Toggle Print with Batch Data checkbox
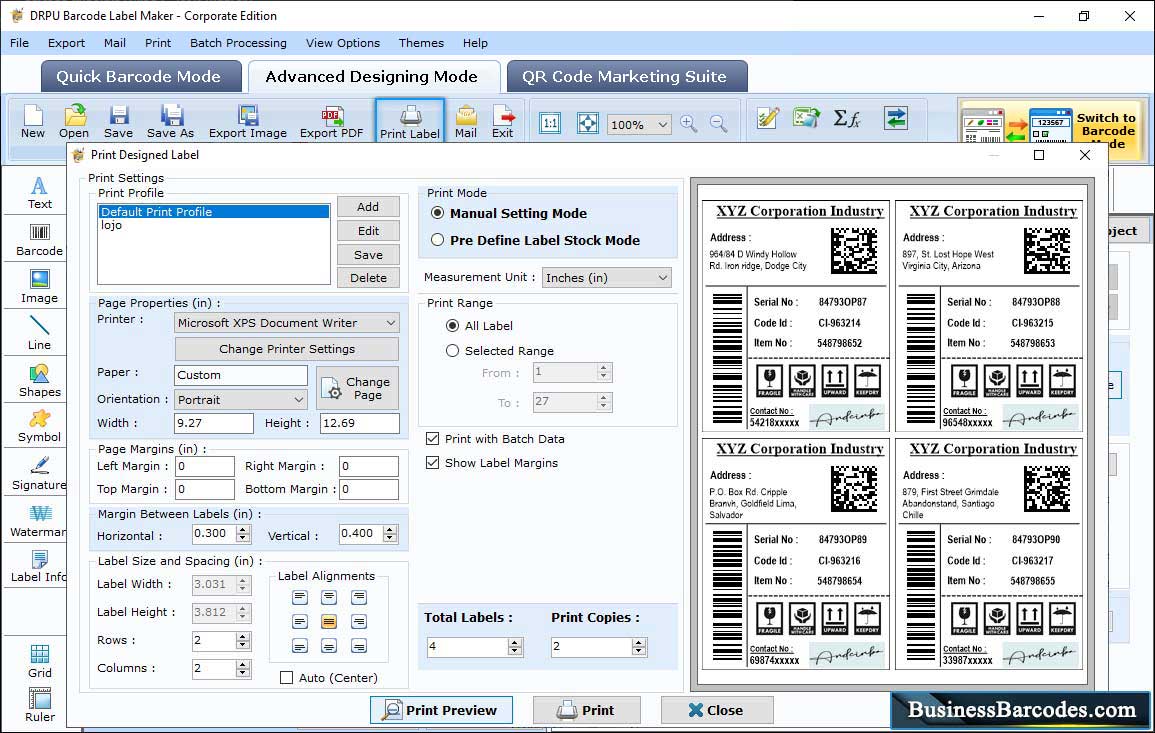The height and width of the screenshot is (733, 1155). [x=433, y=438]
